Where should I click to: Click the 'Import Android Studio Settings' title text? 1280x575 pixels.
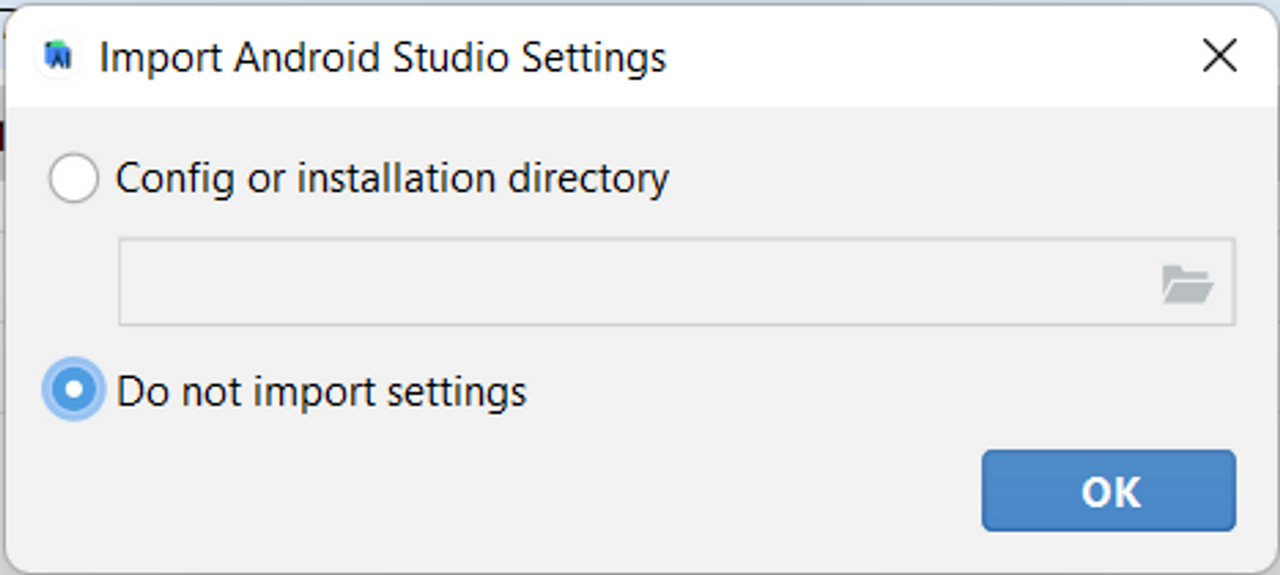point(383,58)
